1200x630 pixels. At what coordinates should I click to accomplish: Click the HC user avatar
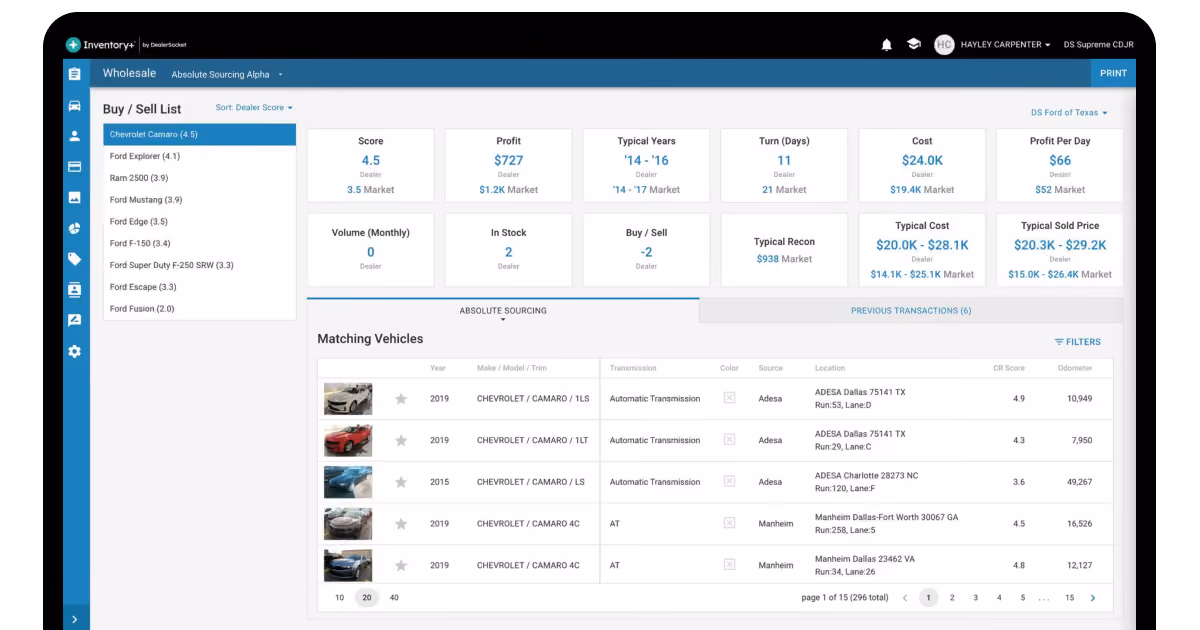click(944, 45)
